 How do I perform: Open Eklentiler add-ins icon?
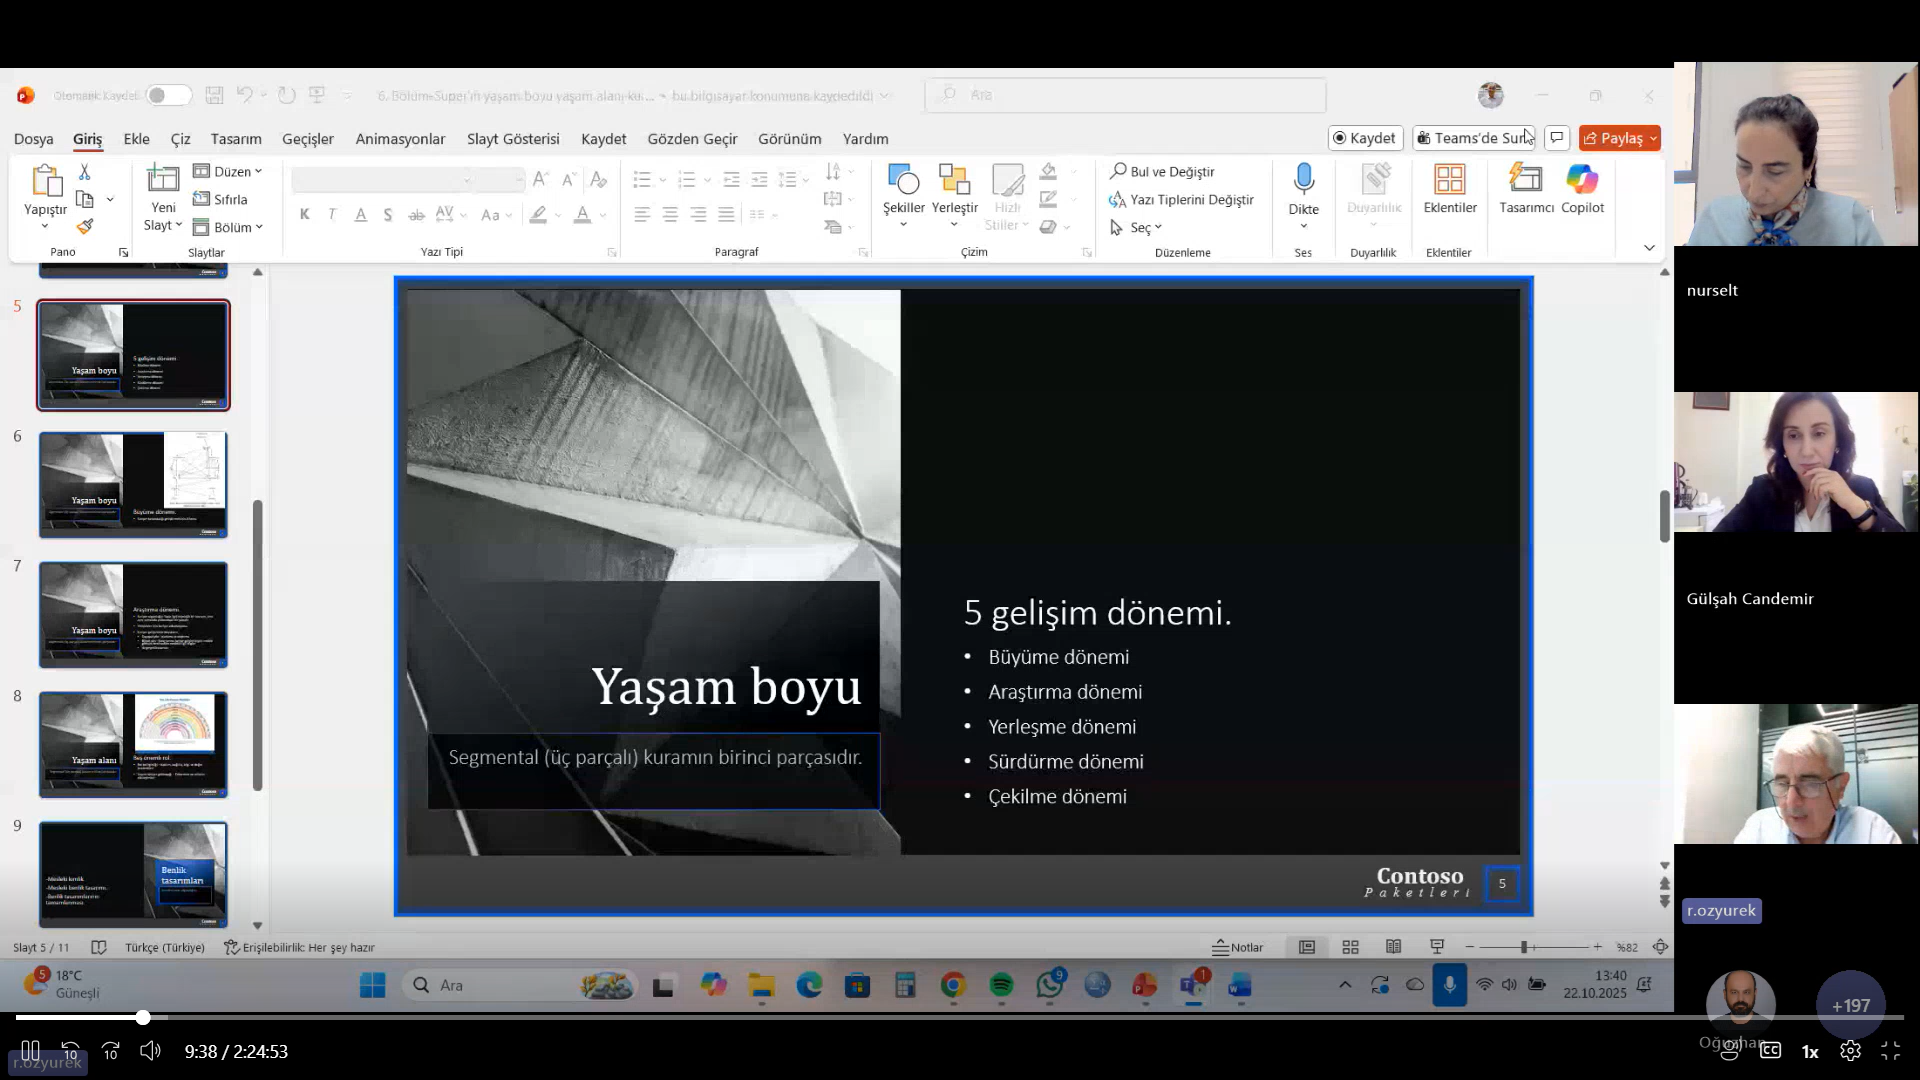(1449, 180)
